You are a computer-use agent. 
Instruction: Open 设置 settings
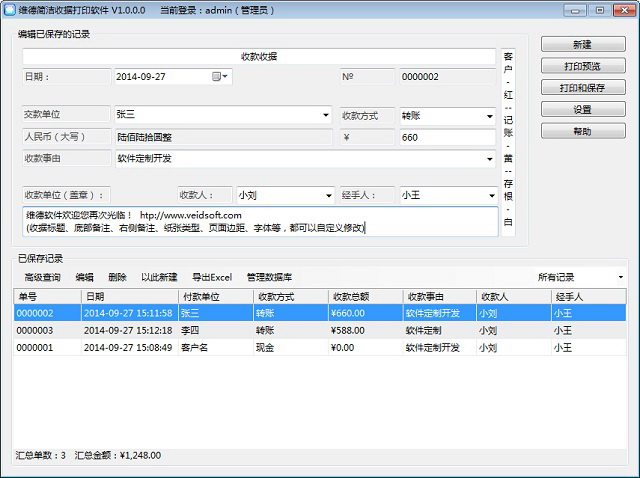(x=582, y=110)
